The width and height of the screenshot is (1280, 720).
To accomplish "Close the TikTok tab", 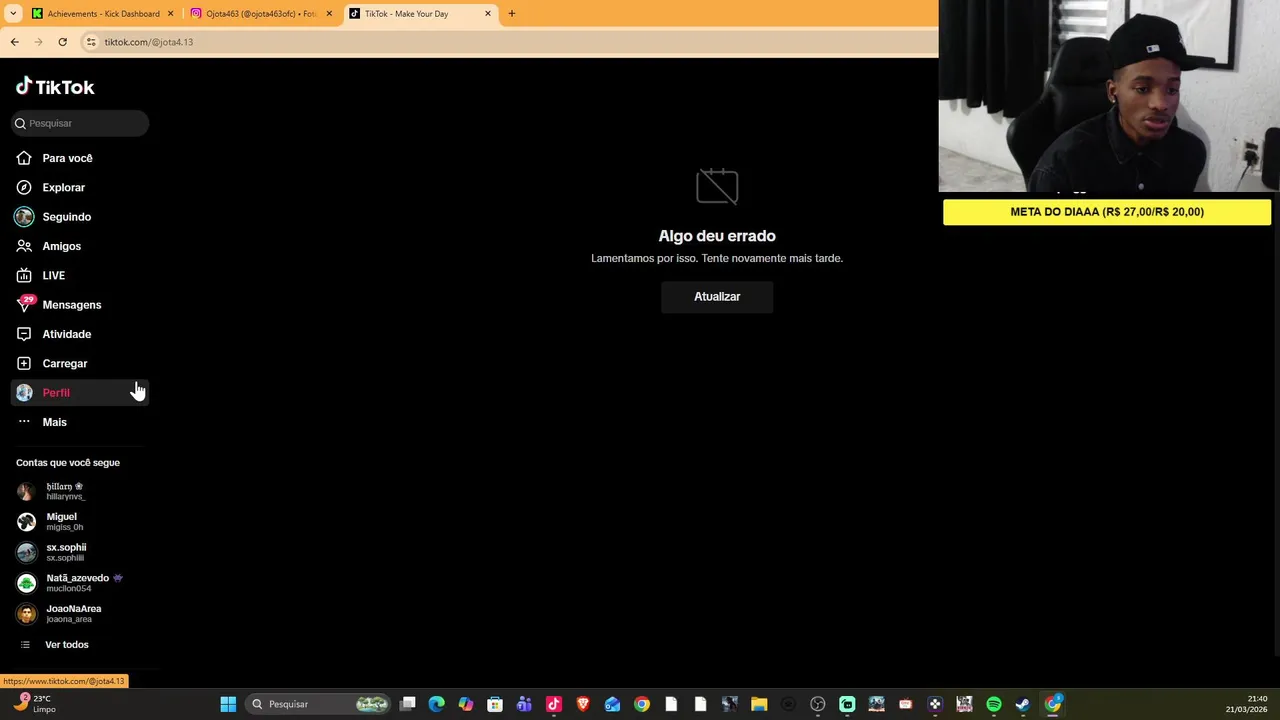I will tap(488, 14).
